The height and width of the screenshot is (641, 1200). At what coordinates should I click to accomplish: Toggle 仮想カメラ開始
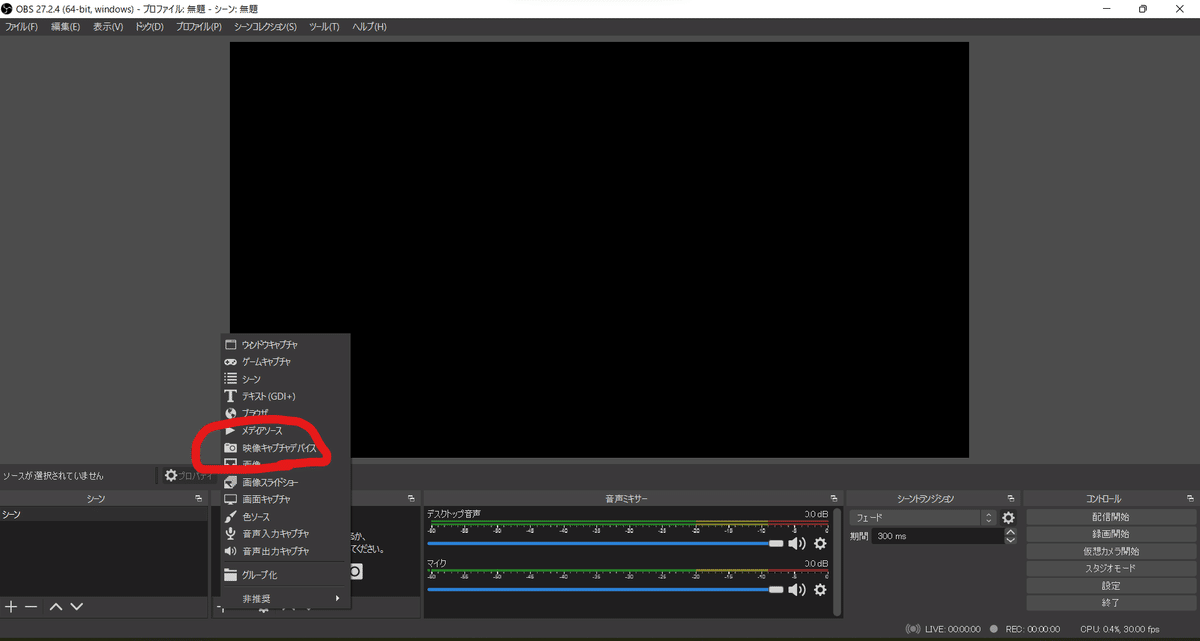coord(1110,551)
